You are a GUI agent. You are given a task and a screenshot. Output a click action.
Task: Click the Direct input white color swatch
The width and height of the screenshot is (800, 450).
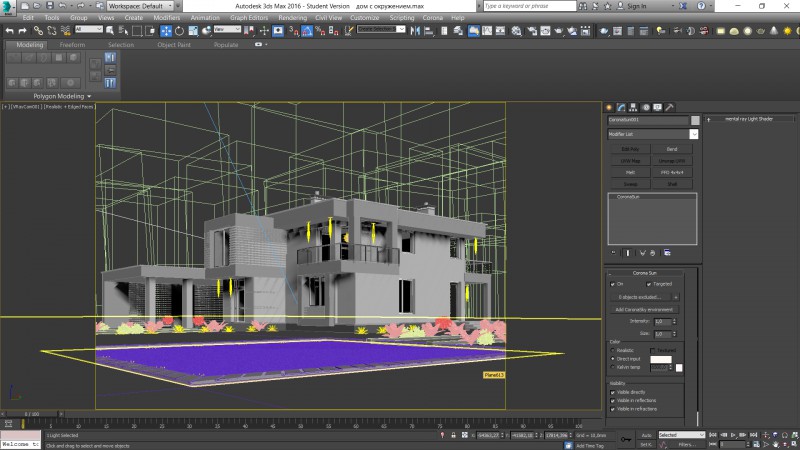coord(661,358)
